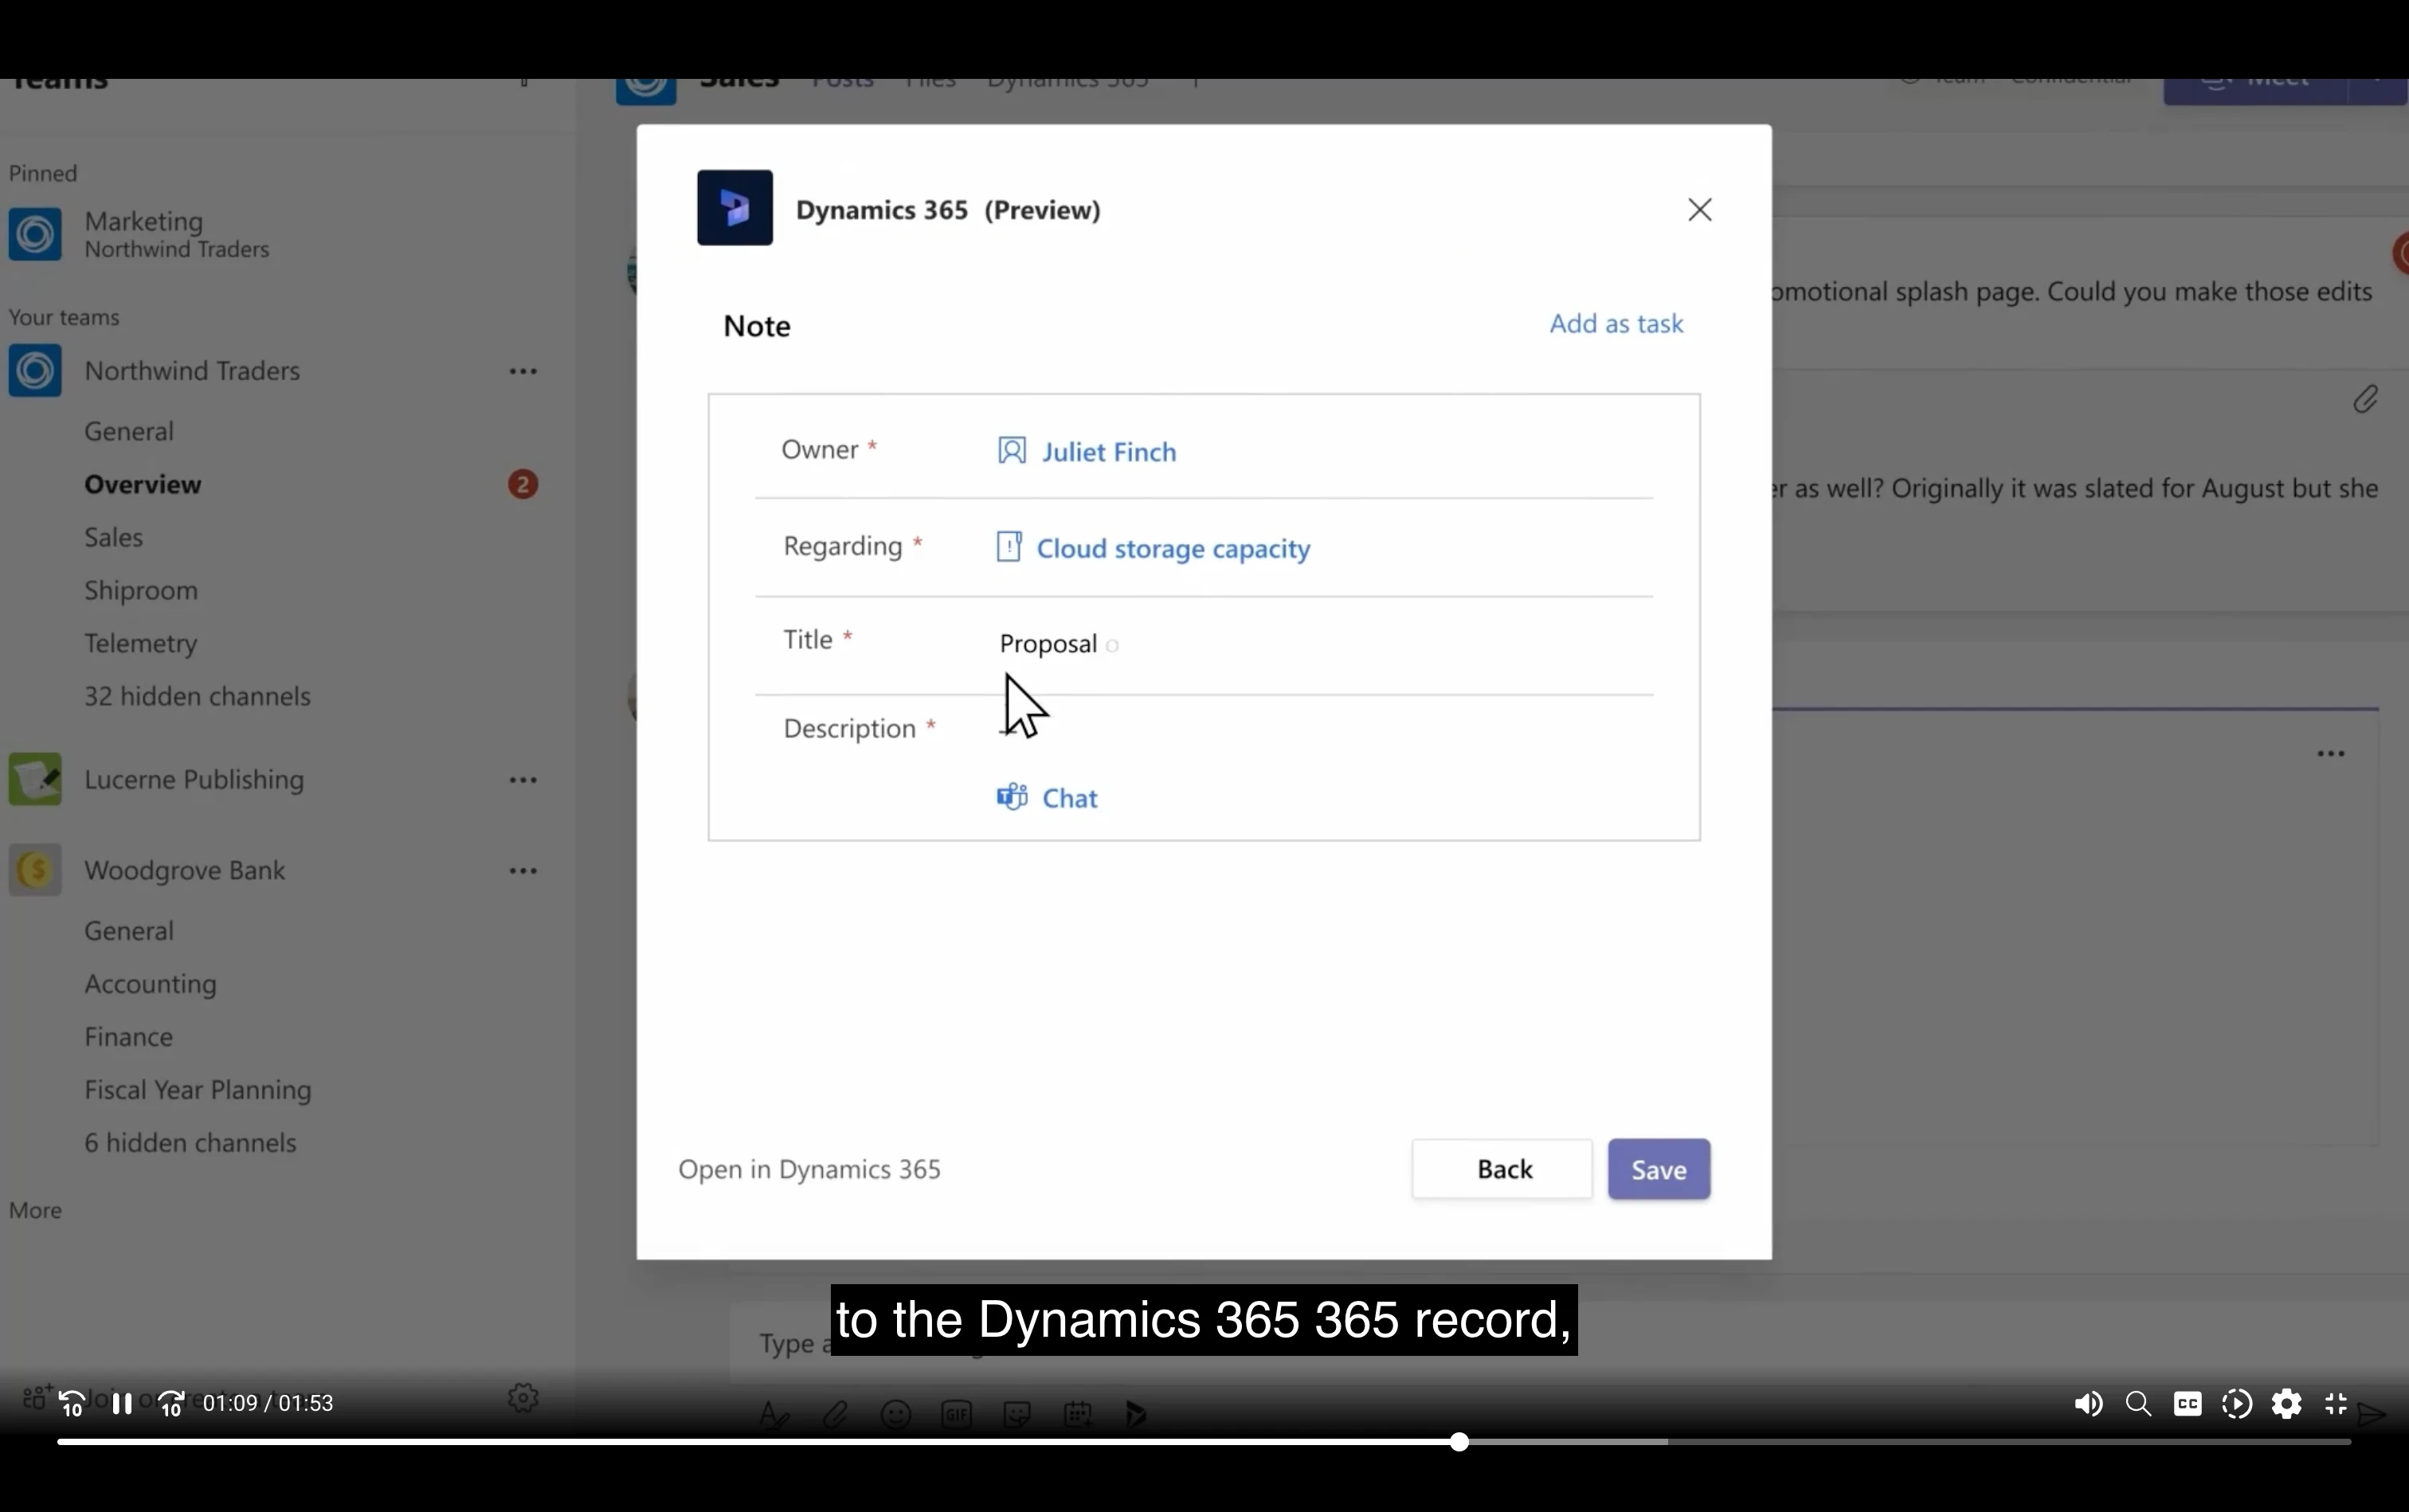Open the GIF picker in compose bar
The image size is (2409, 1512).
pyautogui.click(x=957, y=1414)
